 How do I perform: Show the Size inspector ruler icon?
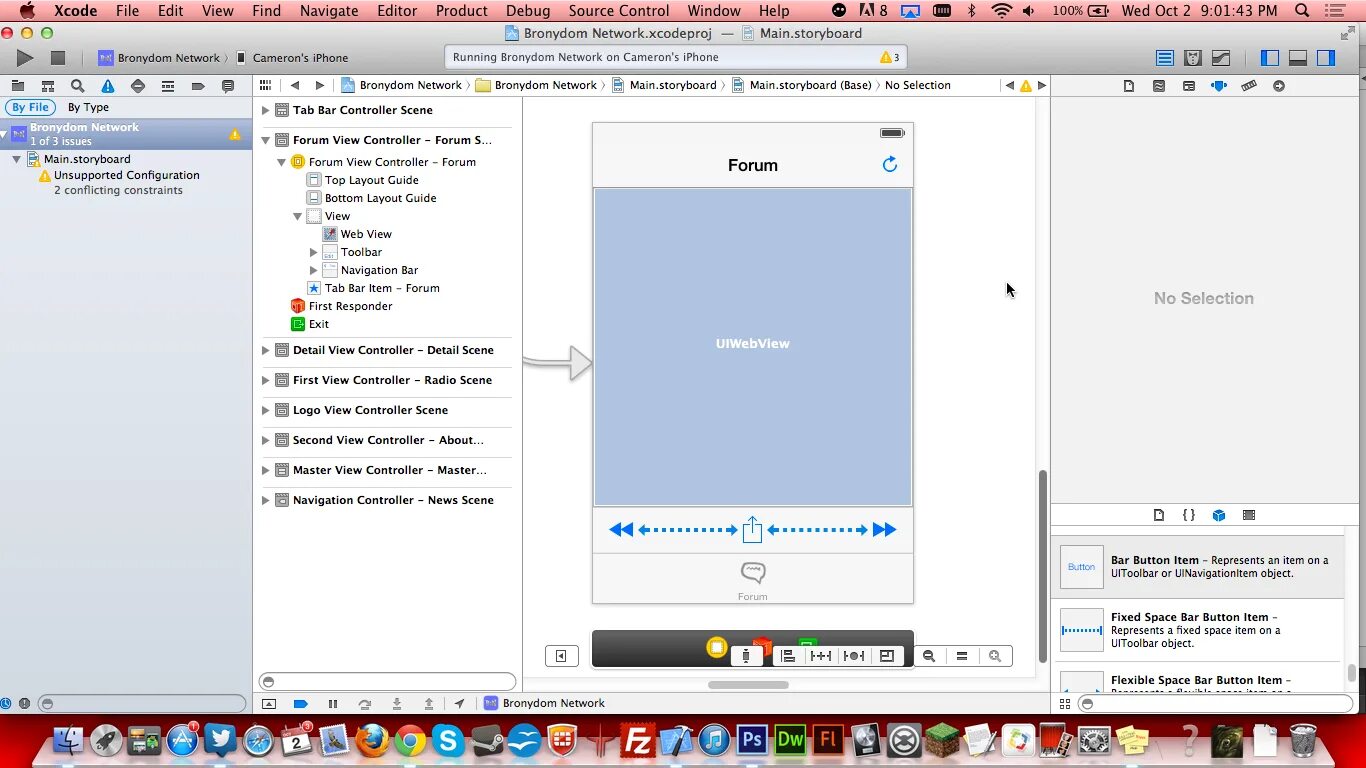point(1249,86)
